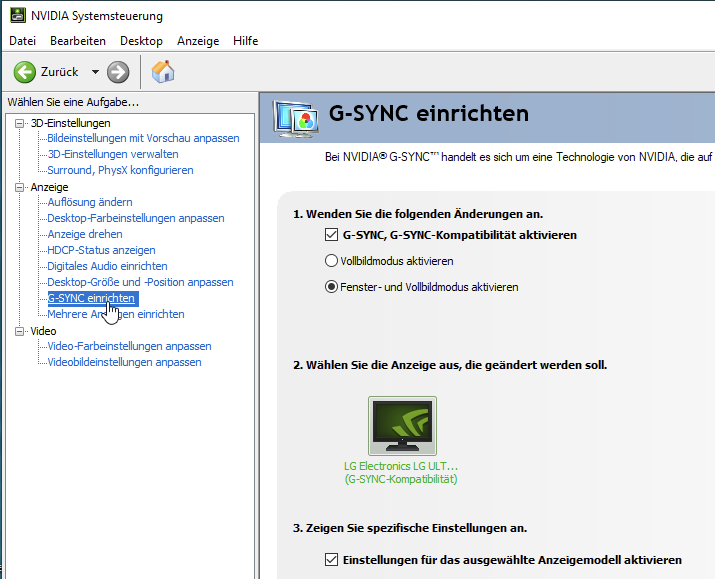Open Desktop-Farbeinstellungen anpassen
Viewport: 715px width, 579px height.
pos(136,218)
